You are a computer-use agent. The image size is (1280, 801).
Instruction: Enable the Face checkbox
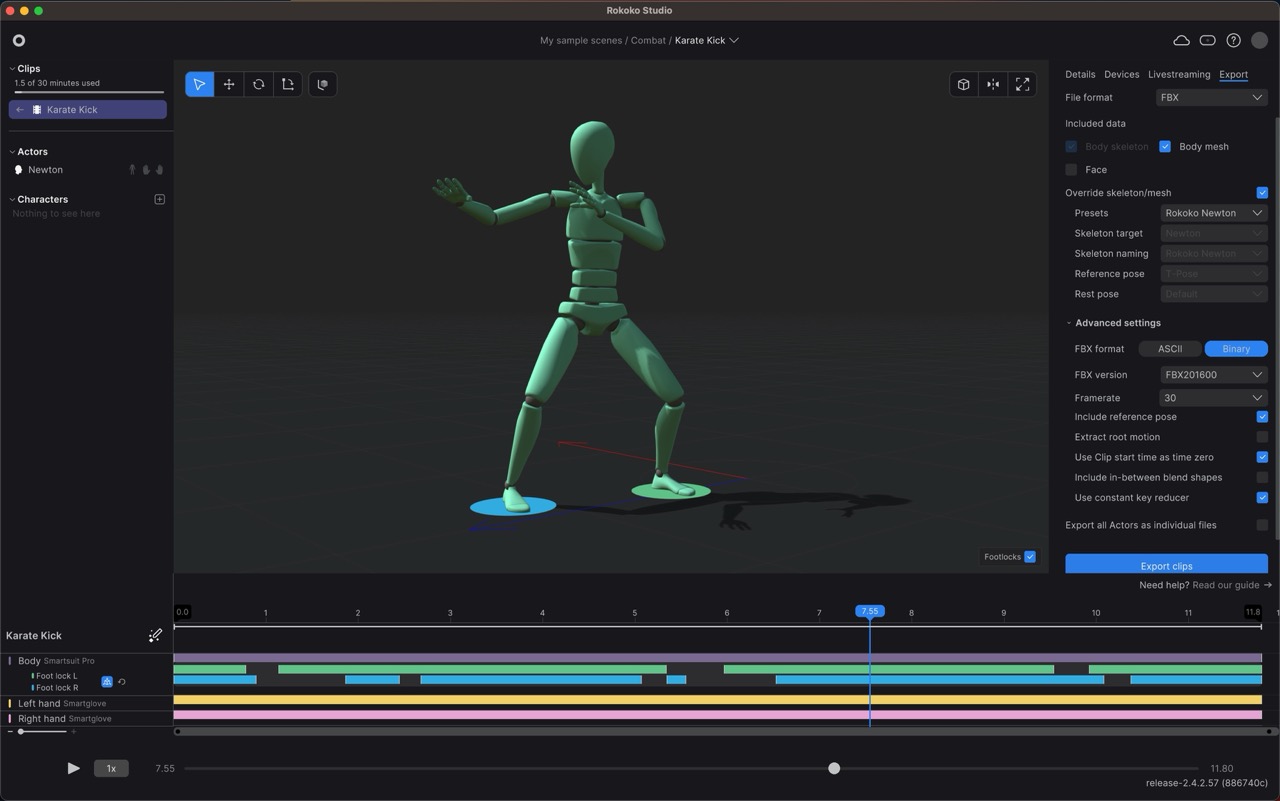click(1071, 170)
